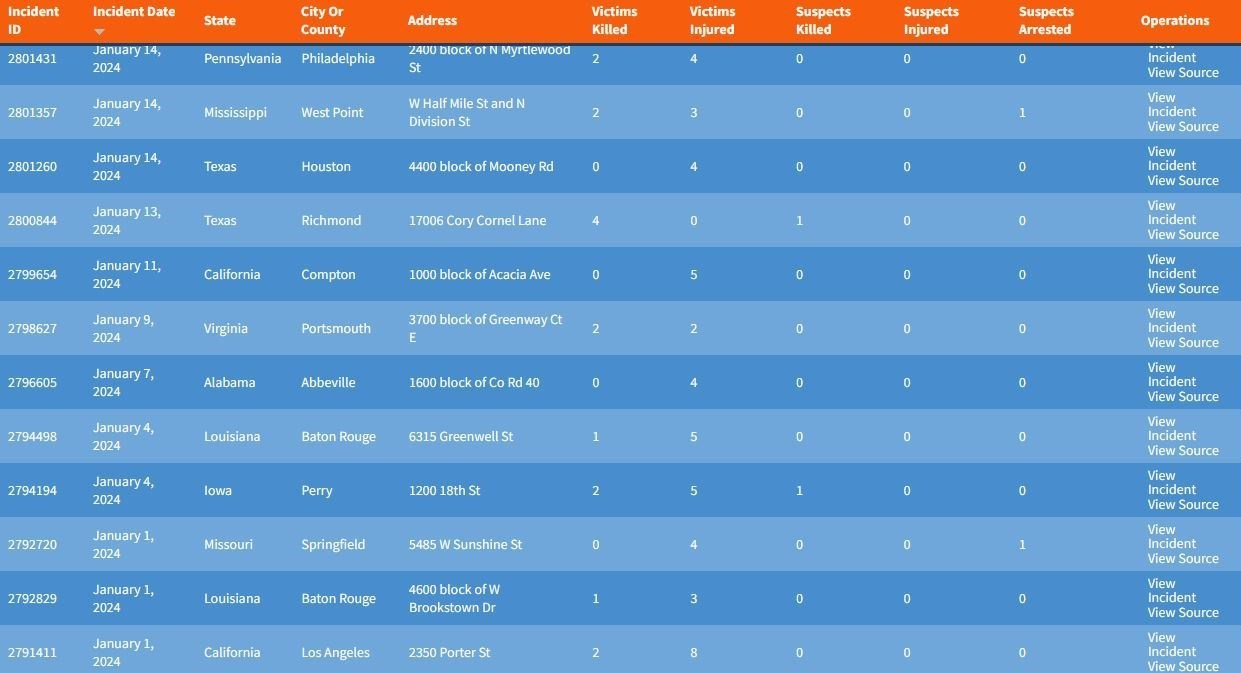The height and width of the screenshot is (673, 1241).
Task: Open View Source for Houston incident
Action: 1182,181
